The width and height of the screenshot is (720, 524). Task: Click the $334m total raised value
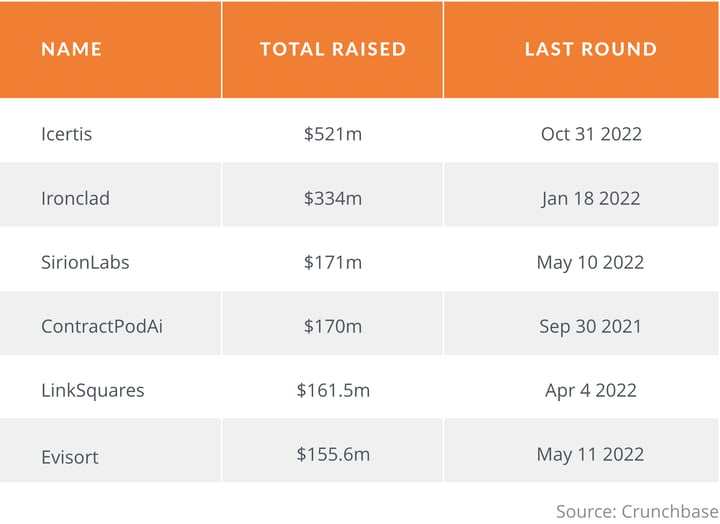pyautogui.click(x=333, y=198)
